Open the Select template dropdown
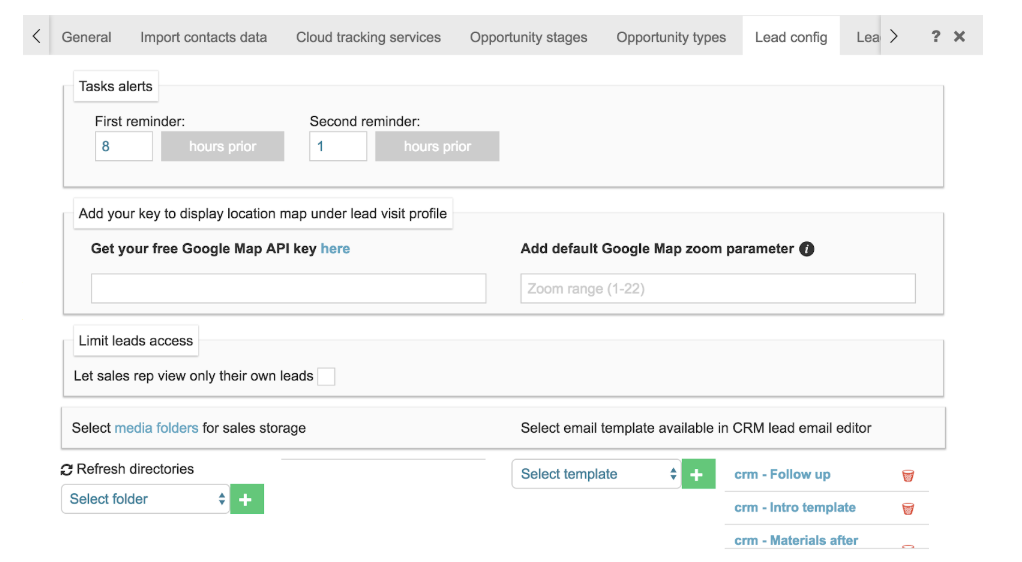Image resolution: width=1022 pixels, height=562 pixels. click(596, 474)
